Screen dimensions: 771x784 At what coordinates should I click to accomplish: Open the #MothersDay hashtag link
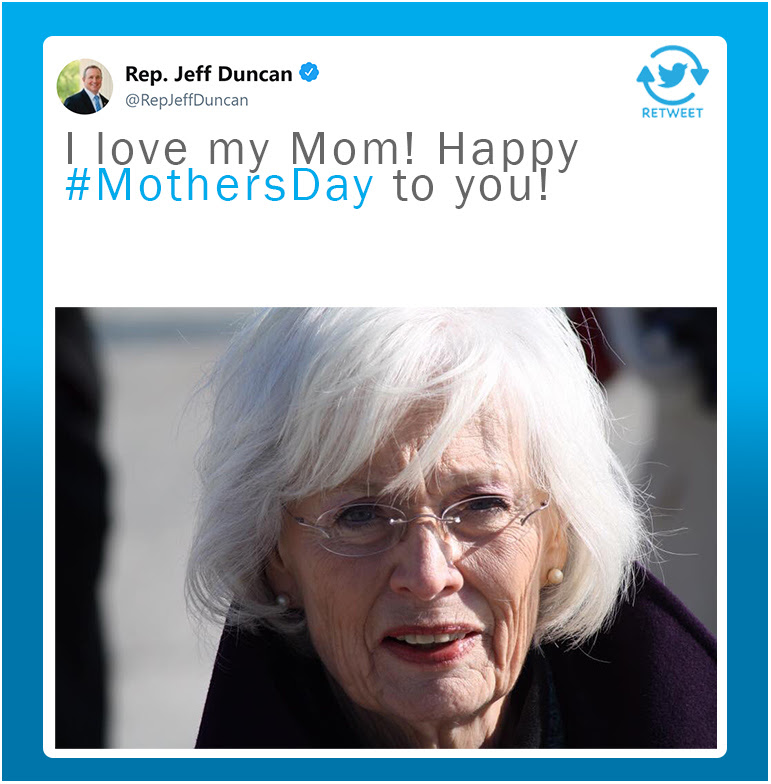point(219,187)
